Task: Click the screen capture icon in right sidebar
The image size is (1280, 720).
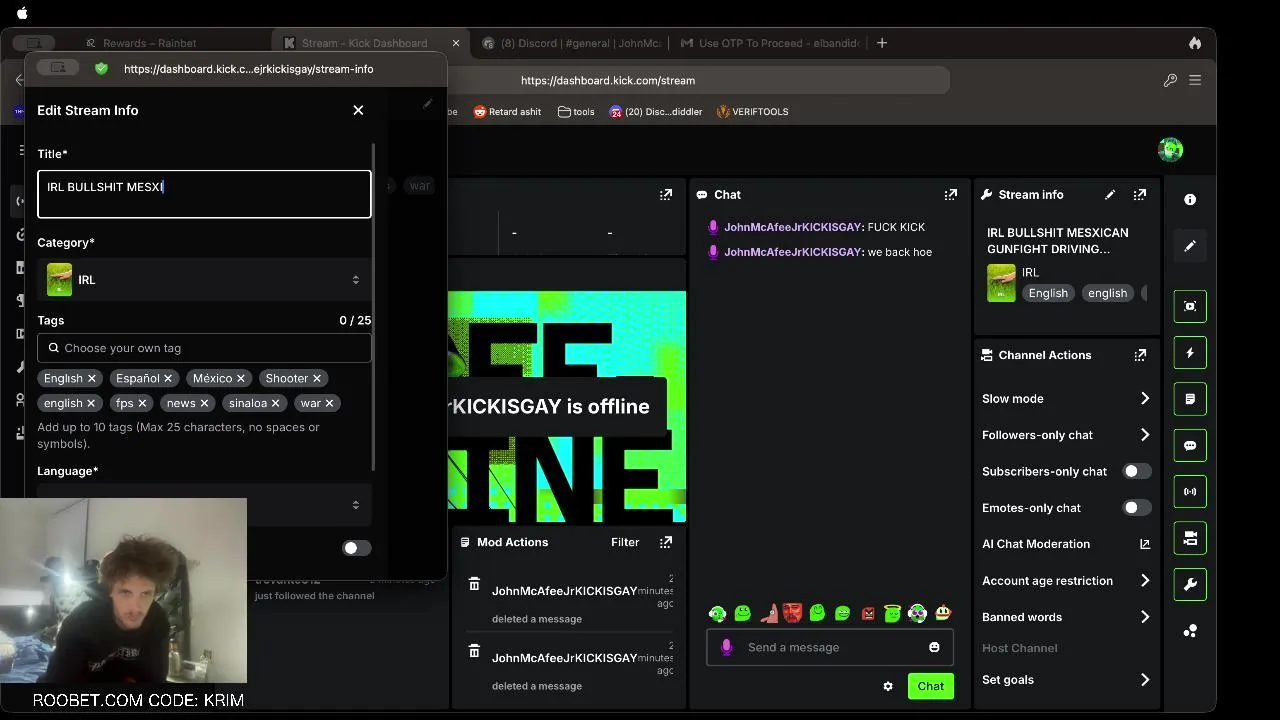Action: [x=1190, y=306]
